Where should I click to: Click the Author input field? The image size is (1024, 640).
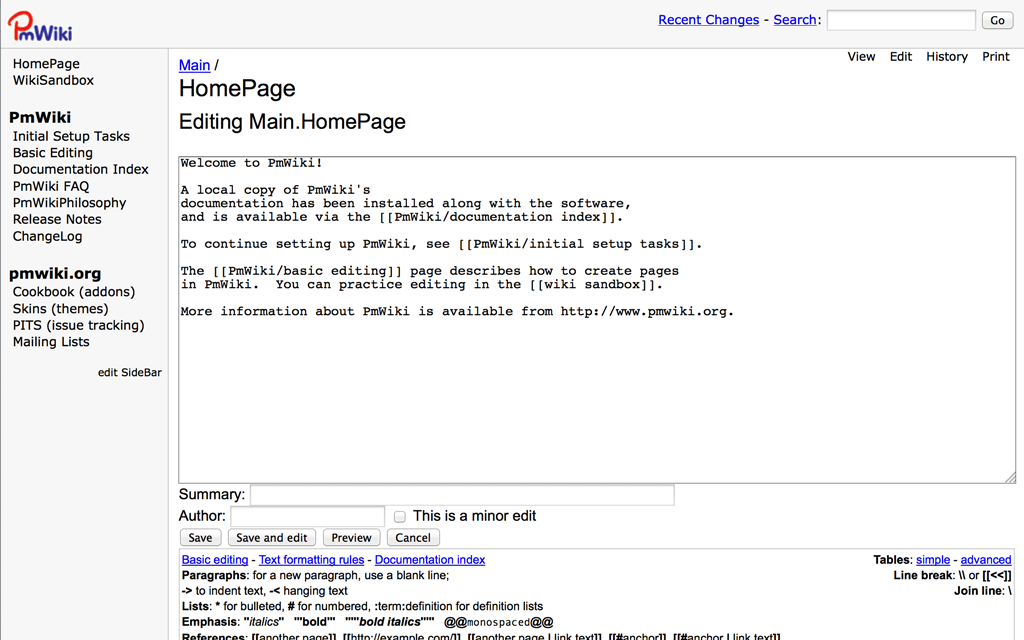307,517
